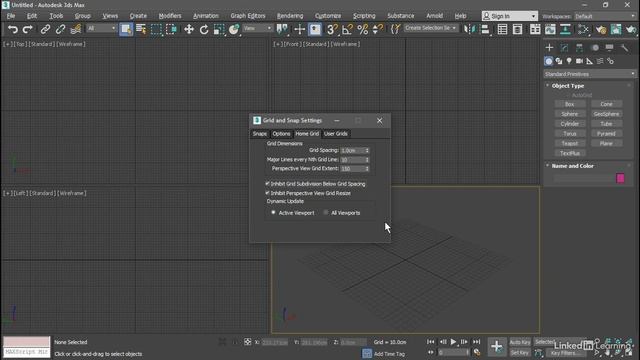Screen dimensions: 640x360
Task: Open the selection filter All dropdown
Action: [101, 28]
